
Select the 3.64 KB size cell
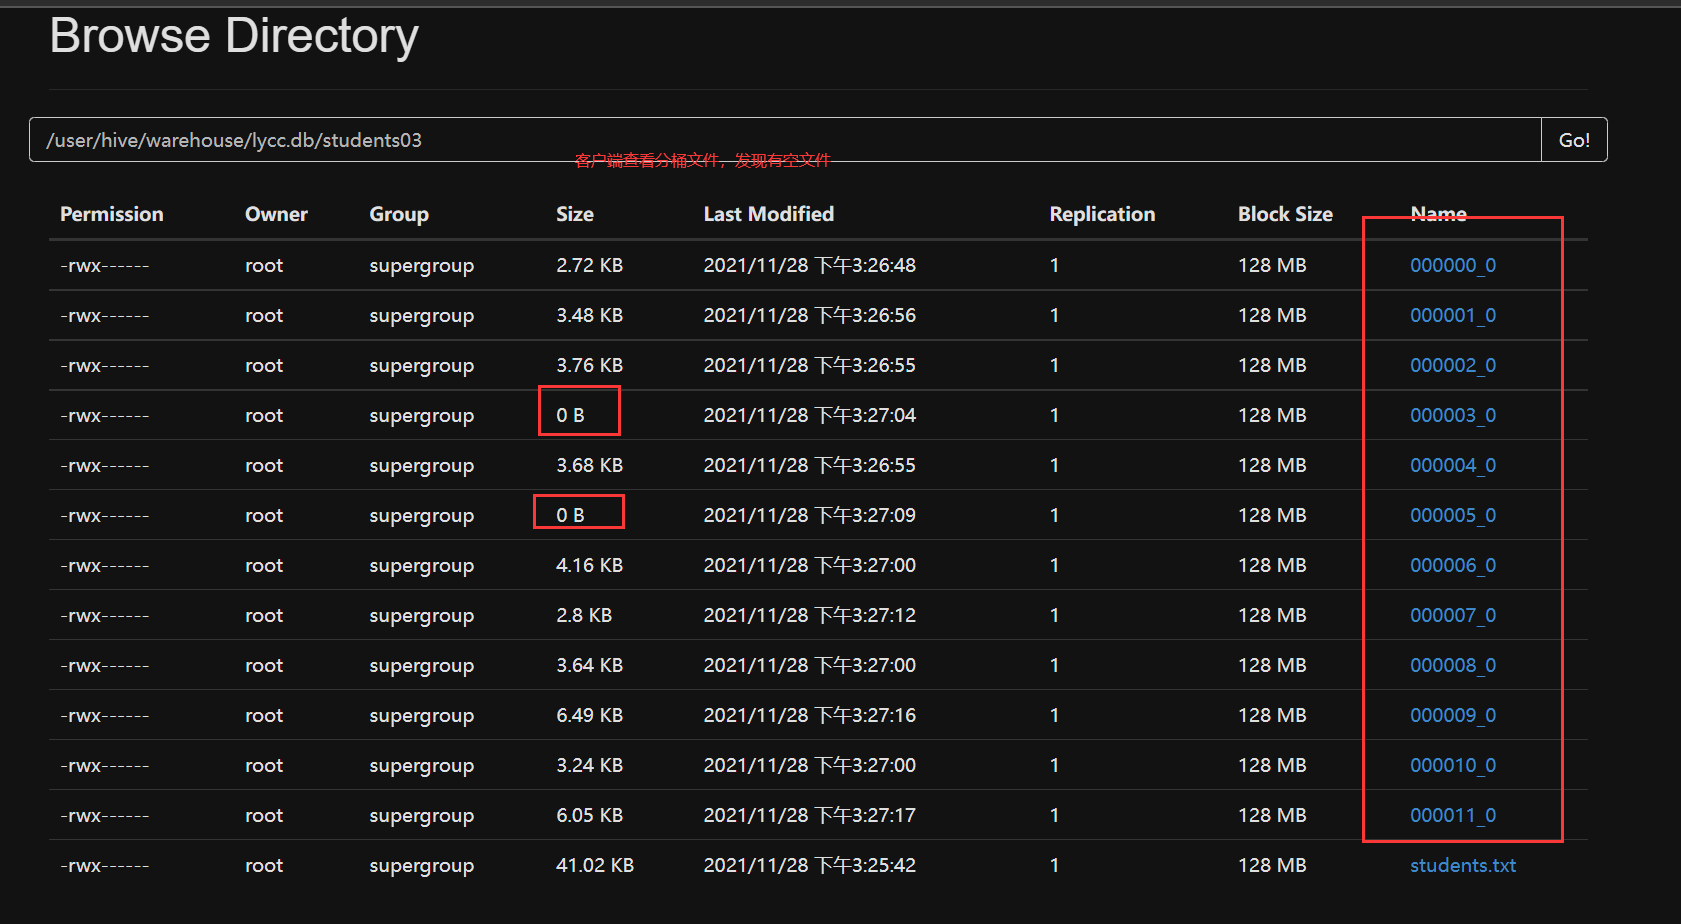pyautogui.click(x=589, y=665)
